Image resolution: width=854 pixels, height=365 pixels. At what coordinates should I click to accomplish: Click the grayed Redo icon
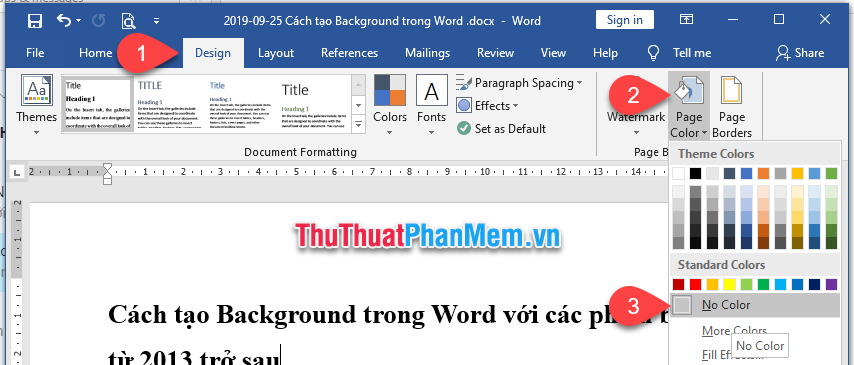coord(99,21)
